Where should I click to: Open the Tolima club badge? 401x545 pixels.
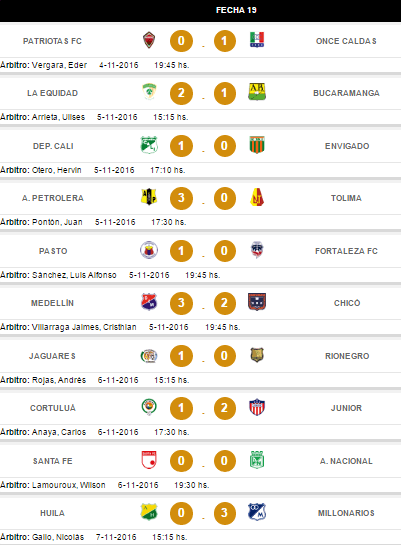coord(257,197)
